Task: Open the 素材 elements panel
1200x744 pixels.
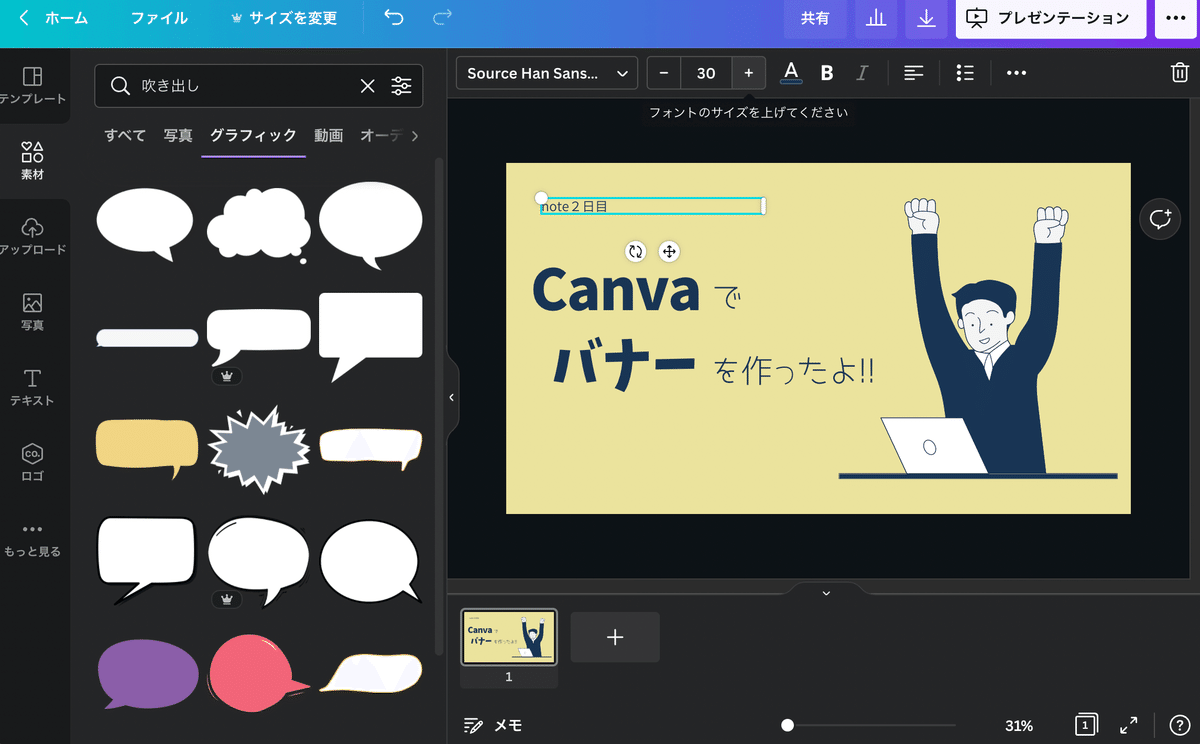Action: (x=33, y=161)
